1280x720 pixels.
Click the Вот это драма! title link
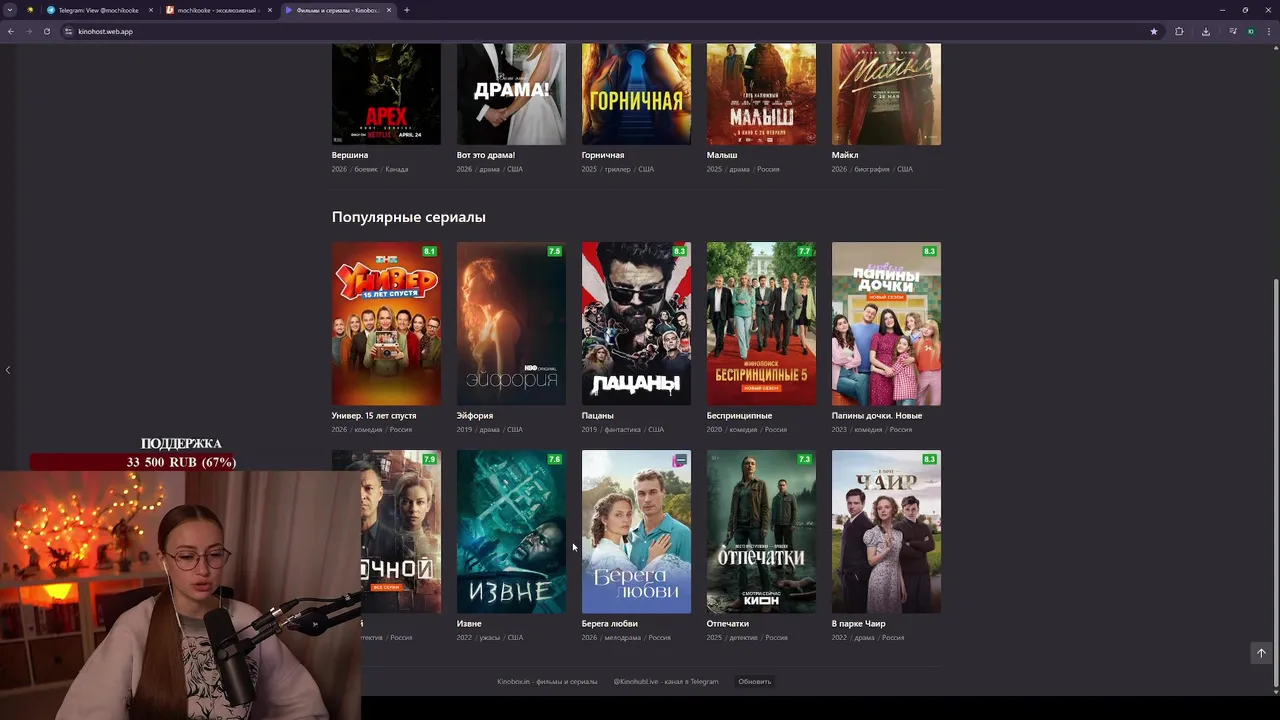coord(486,155)
